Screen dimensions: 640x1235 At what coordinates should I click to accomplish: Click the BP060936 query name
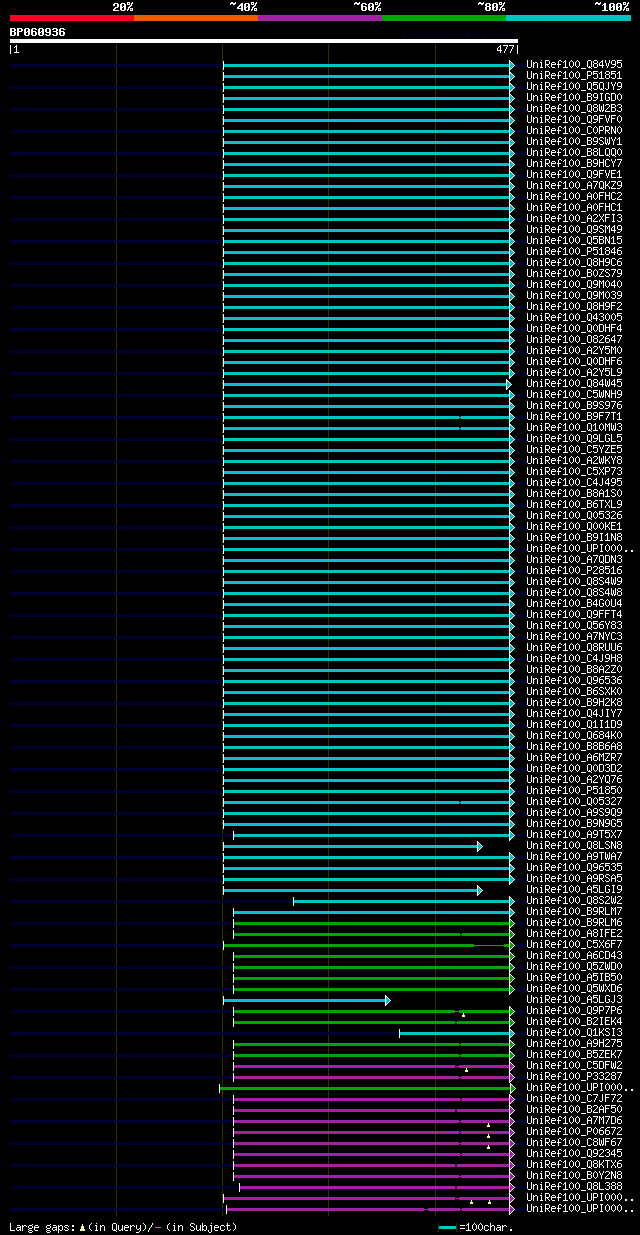tap(38, 32)
